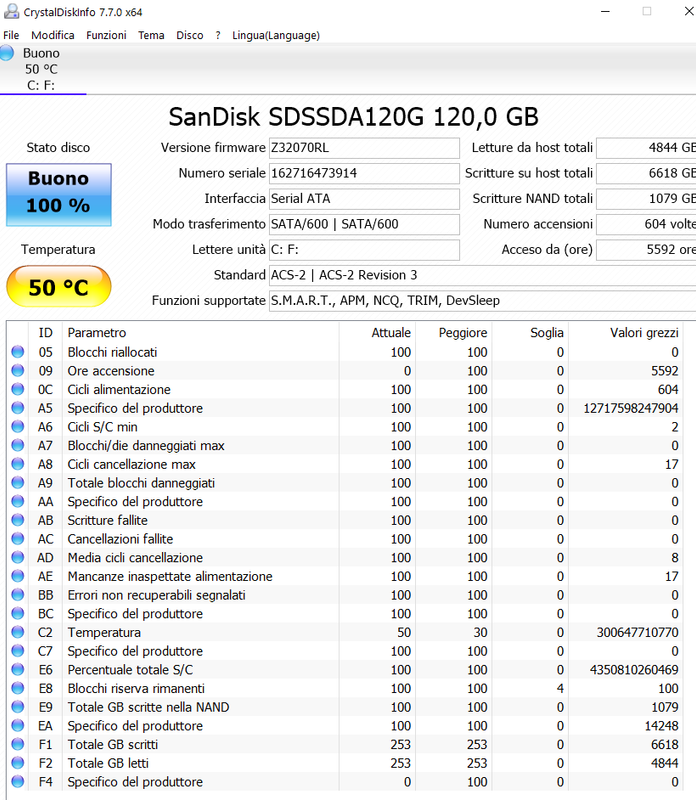Click the Valori grezzi column header
Screen dimensions: 696x800
(626, 333)
